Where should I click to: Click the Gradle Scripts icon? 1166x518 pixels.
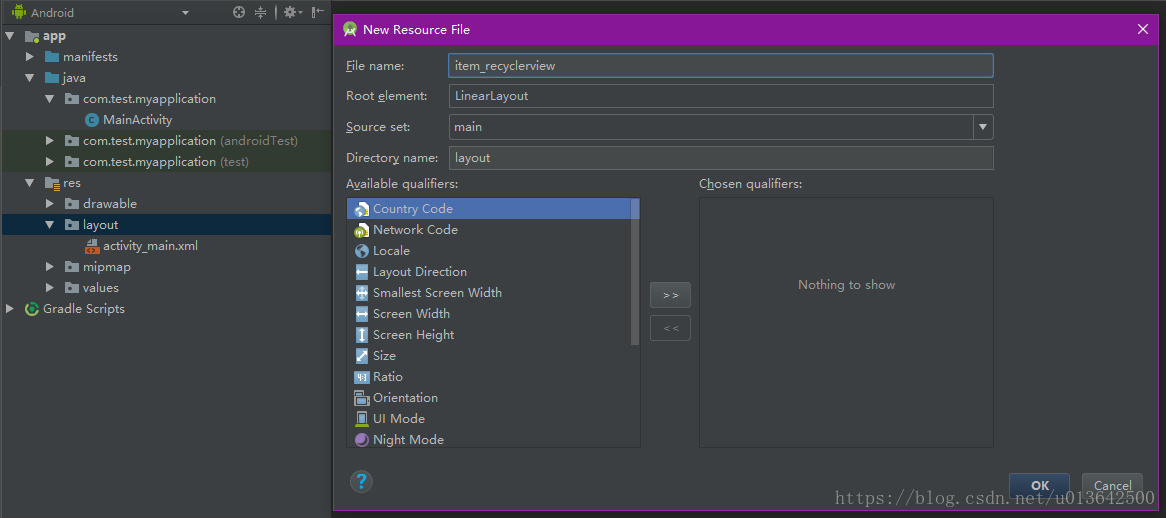[x=32, y=308]
